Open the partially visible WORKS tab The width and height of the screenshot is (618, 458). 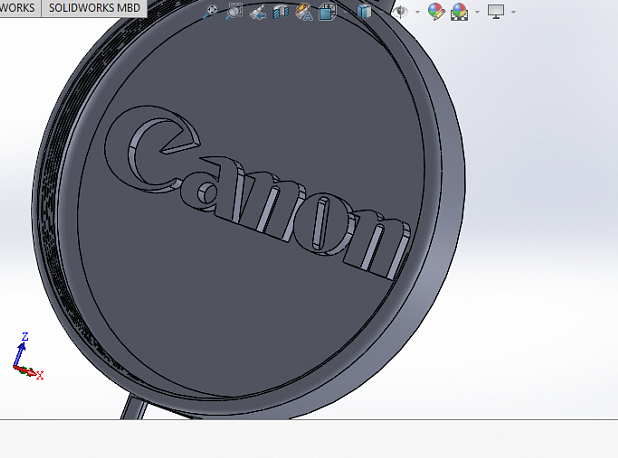point(18,8)
